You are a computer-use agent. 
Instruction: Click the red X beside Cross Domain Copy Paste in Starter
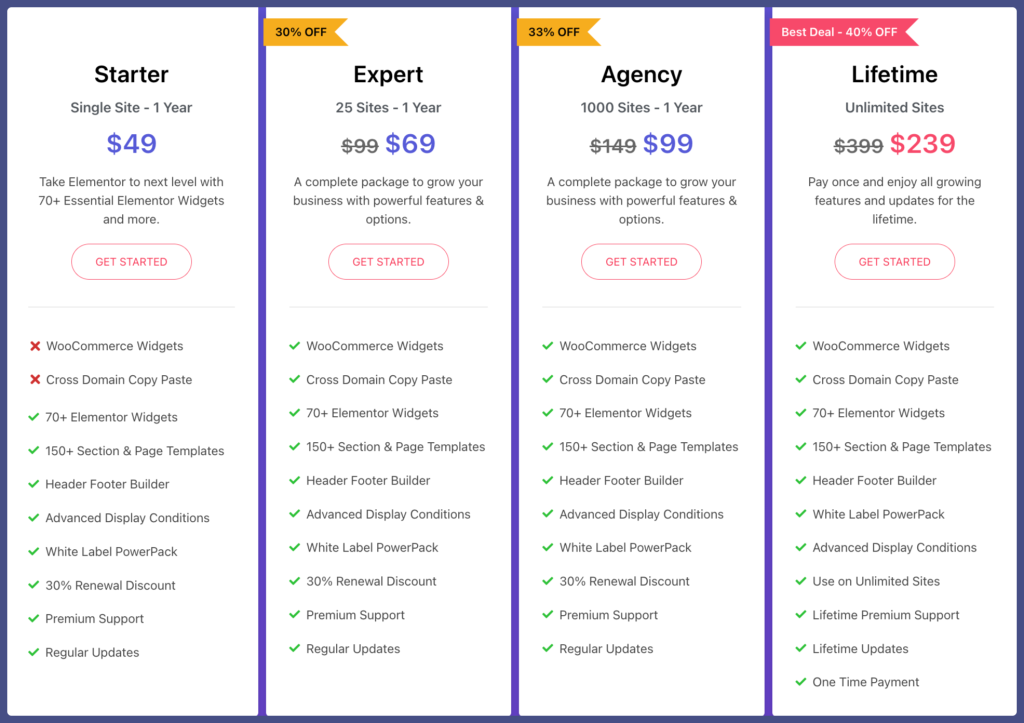(35, 379)
